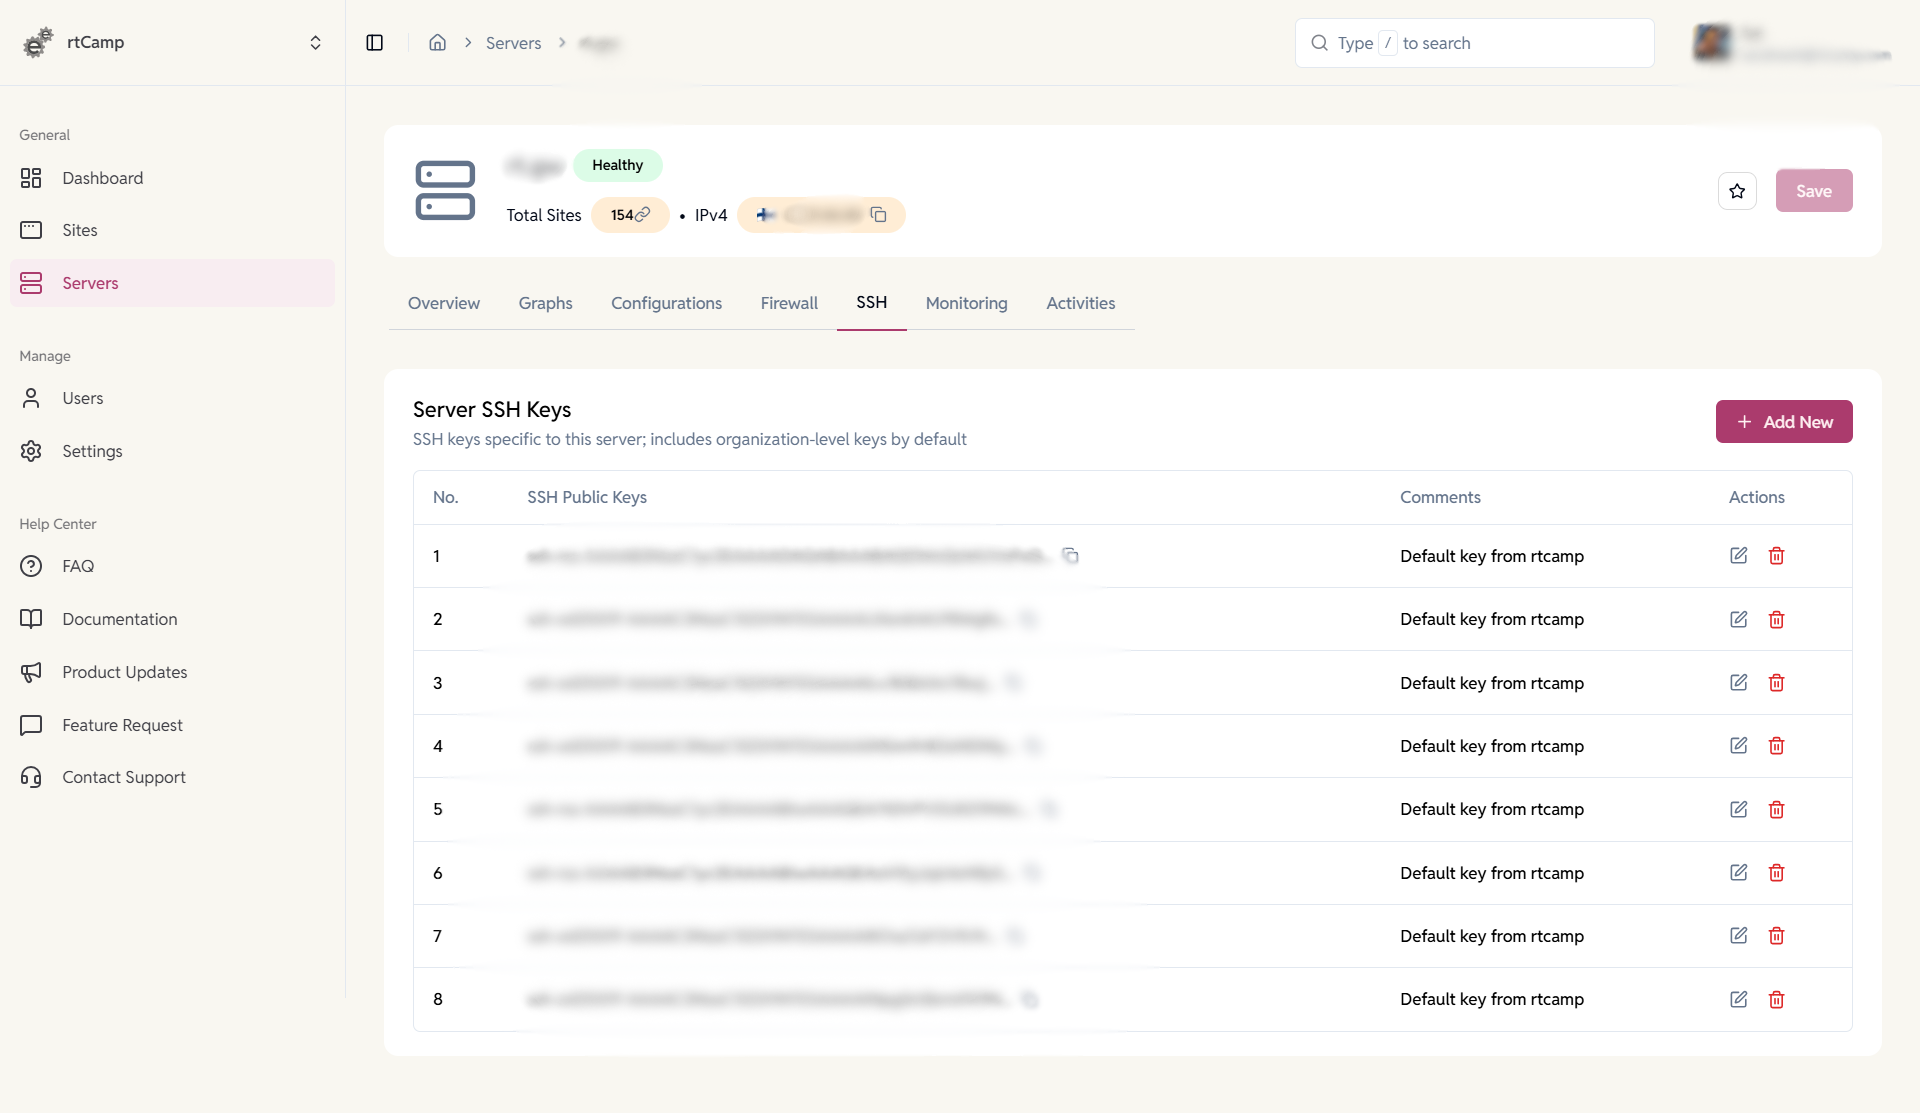Delete the SSH key in row 6

1777,873
